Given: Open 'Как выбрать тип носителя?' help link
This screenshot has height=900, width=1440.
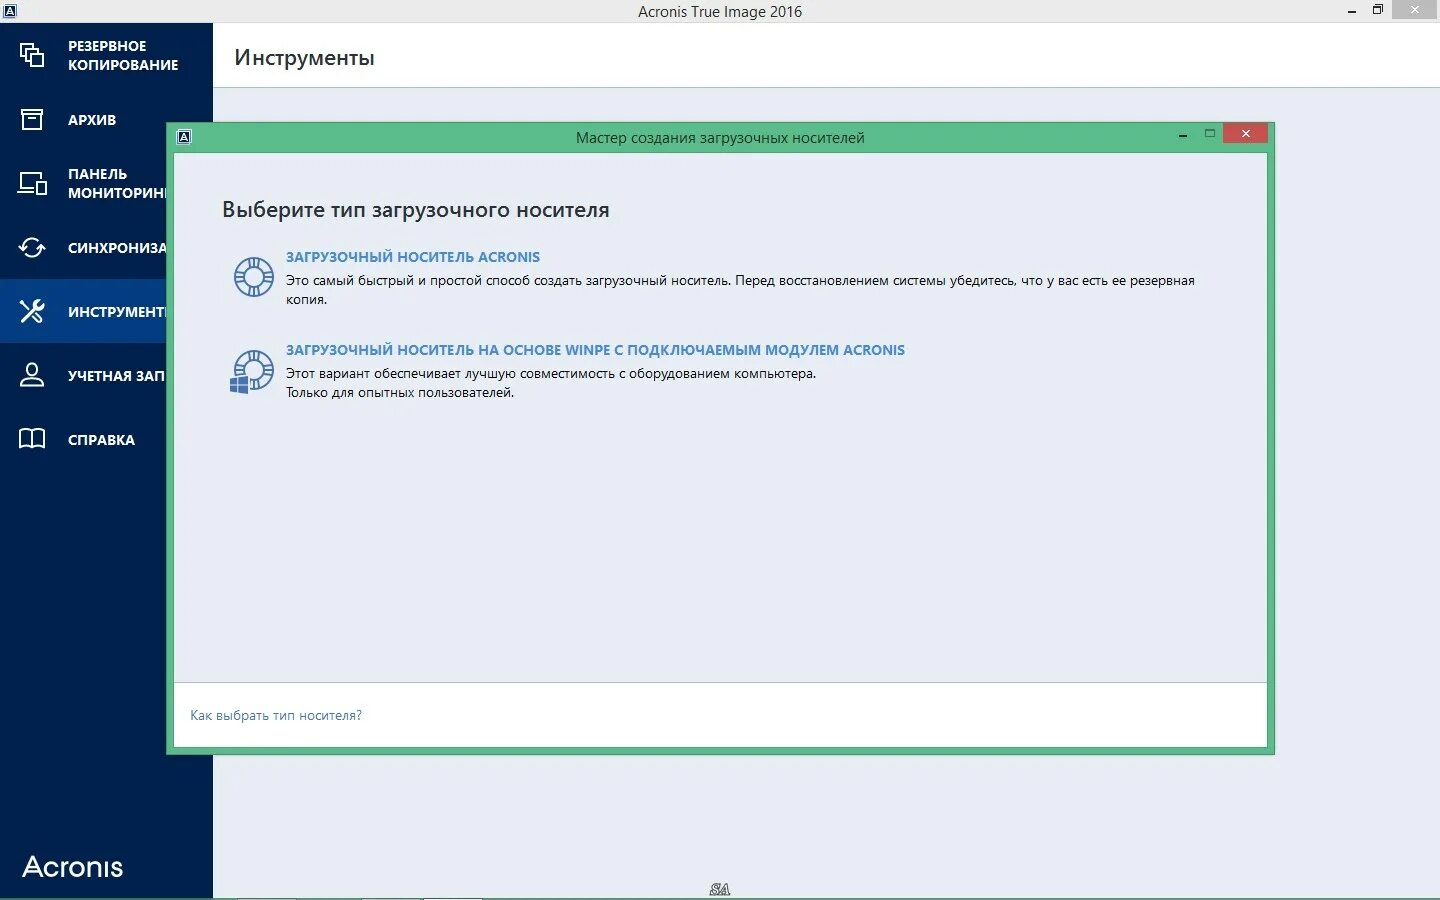Looking at the screenshot, I should click(276, 715).
